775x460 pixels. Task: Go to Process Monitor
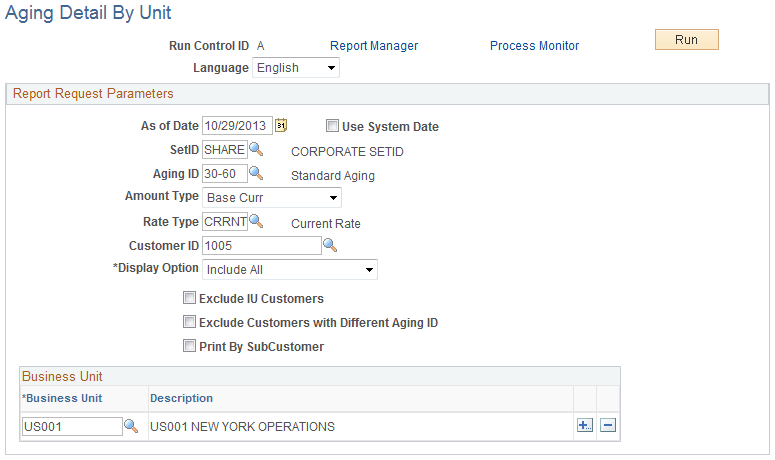click(534, 46)
